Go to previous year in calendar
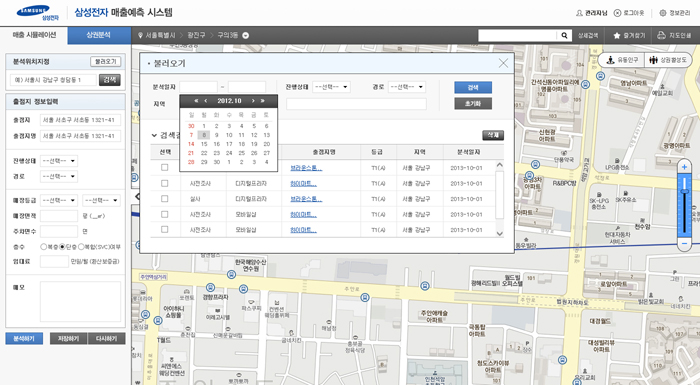The image size is (700, 385). click(196, 101)
